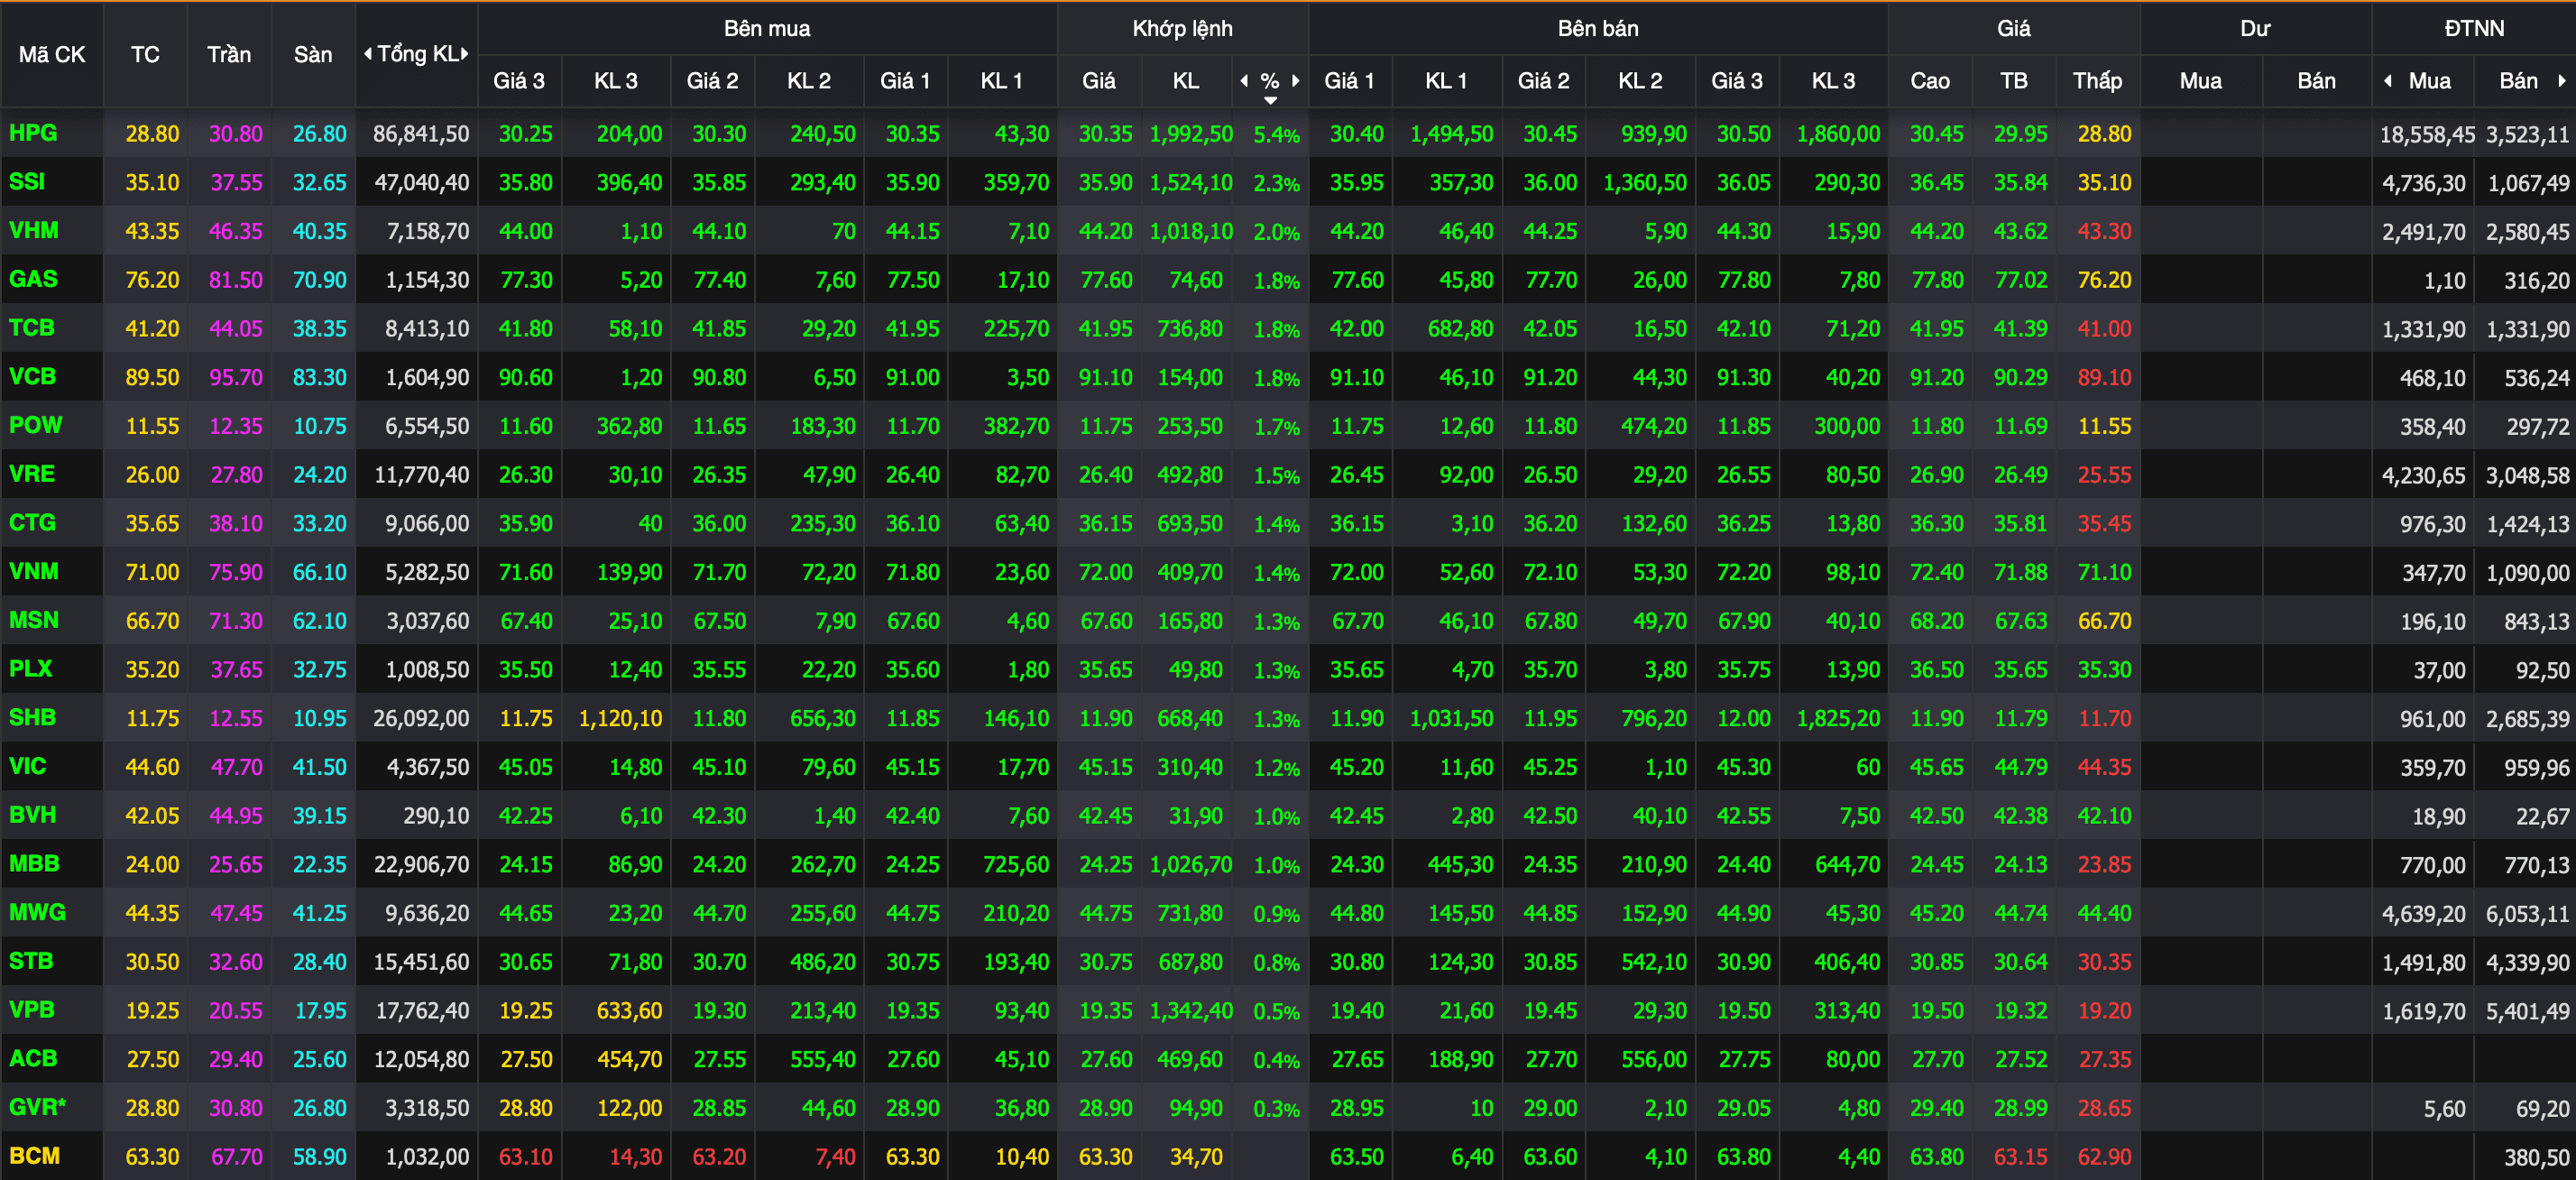Select the STB ticker
The height and width of the screenshot is (1180, 2576).
(31, 961)
